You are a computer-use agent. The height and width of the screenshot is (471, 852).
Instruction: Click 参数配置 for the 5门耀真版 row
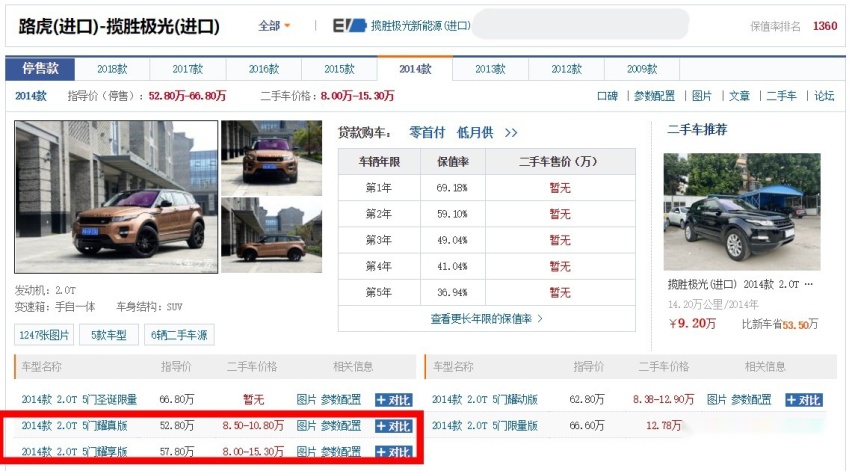pyautogui.click(x=341, y=426)
